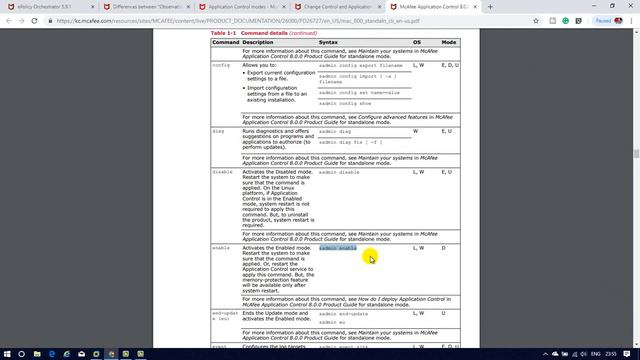Open Cortana search circle in taskbar
640x360 pixels.
(x=22, y=354)
